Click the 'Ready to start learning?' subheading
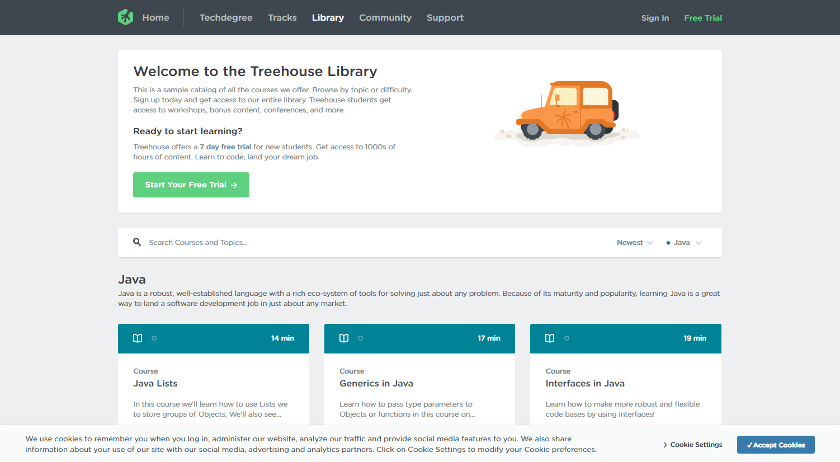This screenshot has height=462, width=840. pos(188,131)
